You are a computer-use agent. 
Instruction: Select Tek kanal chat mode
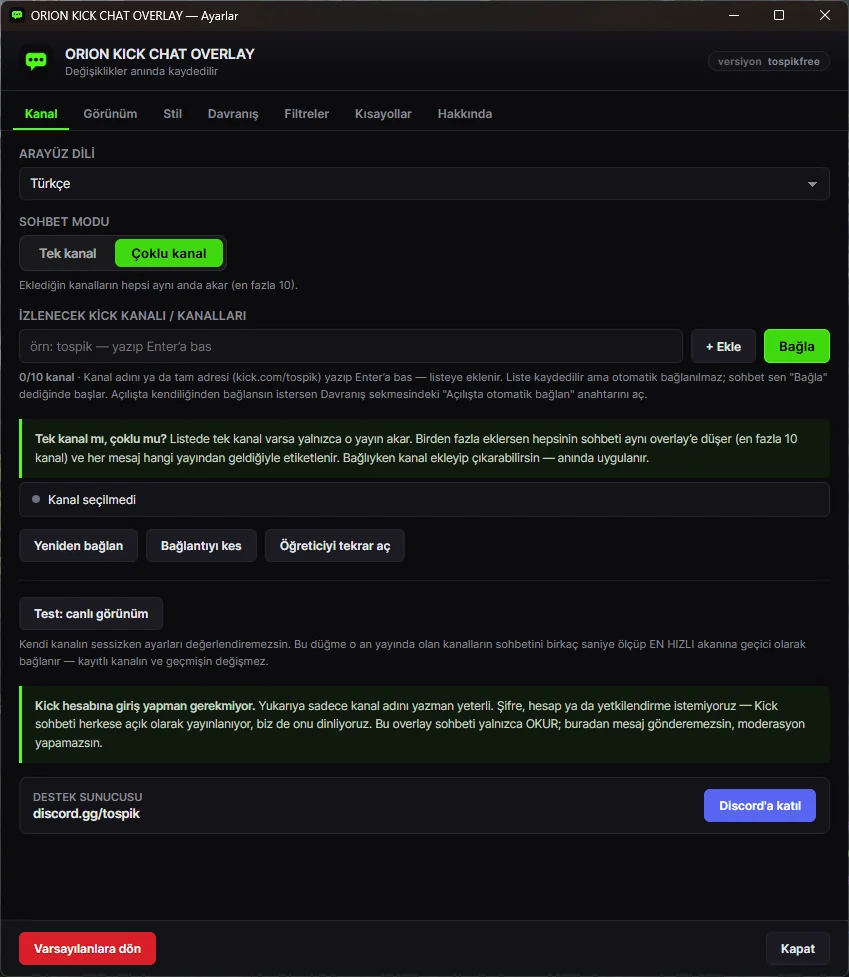click(x=68, y=254)
